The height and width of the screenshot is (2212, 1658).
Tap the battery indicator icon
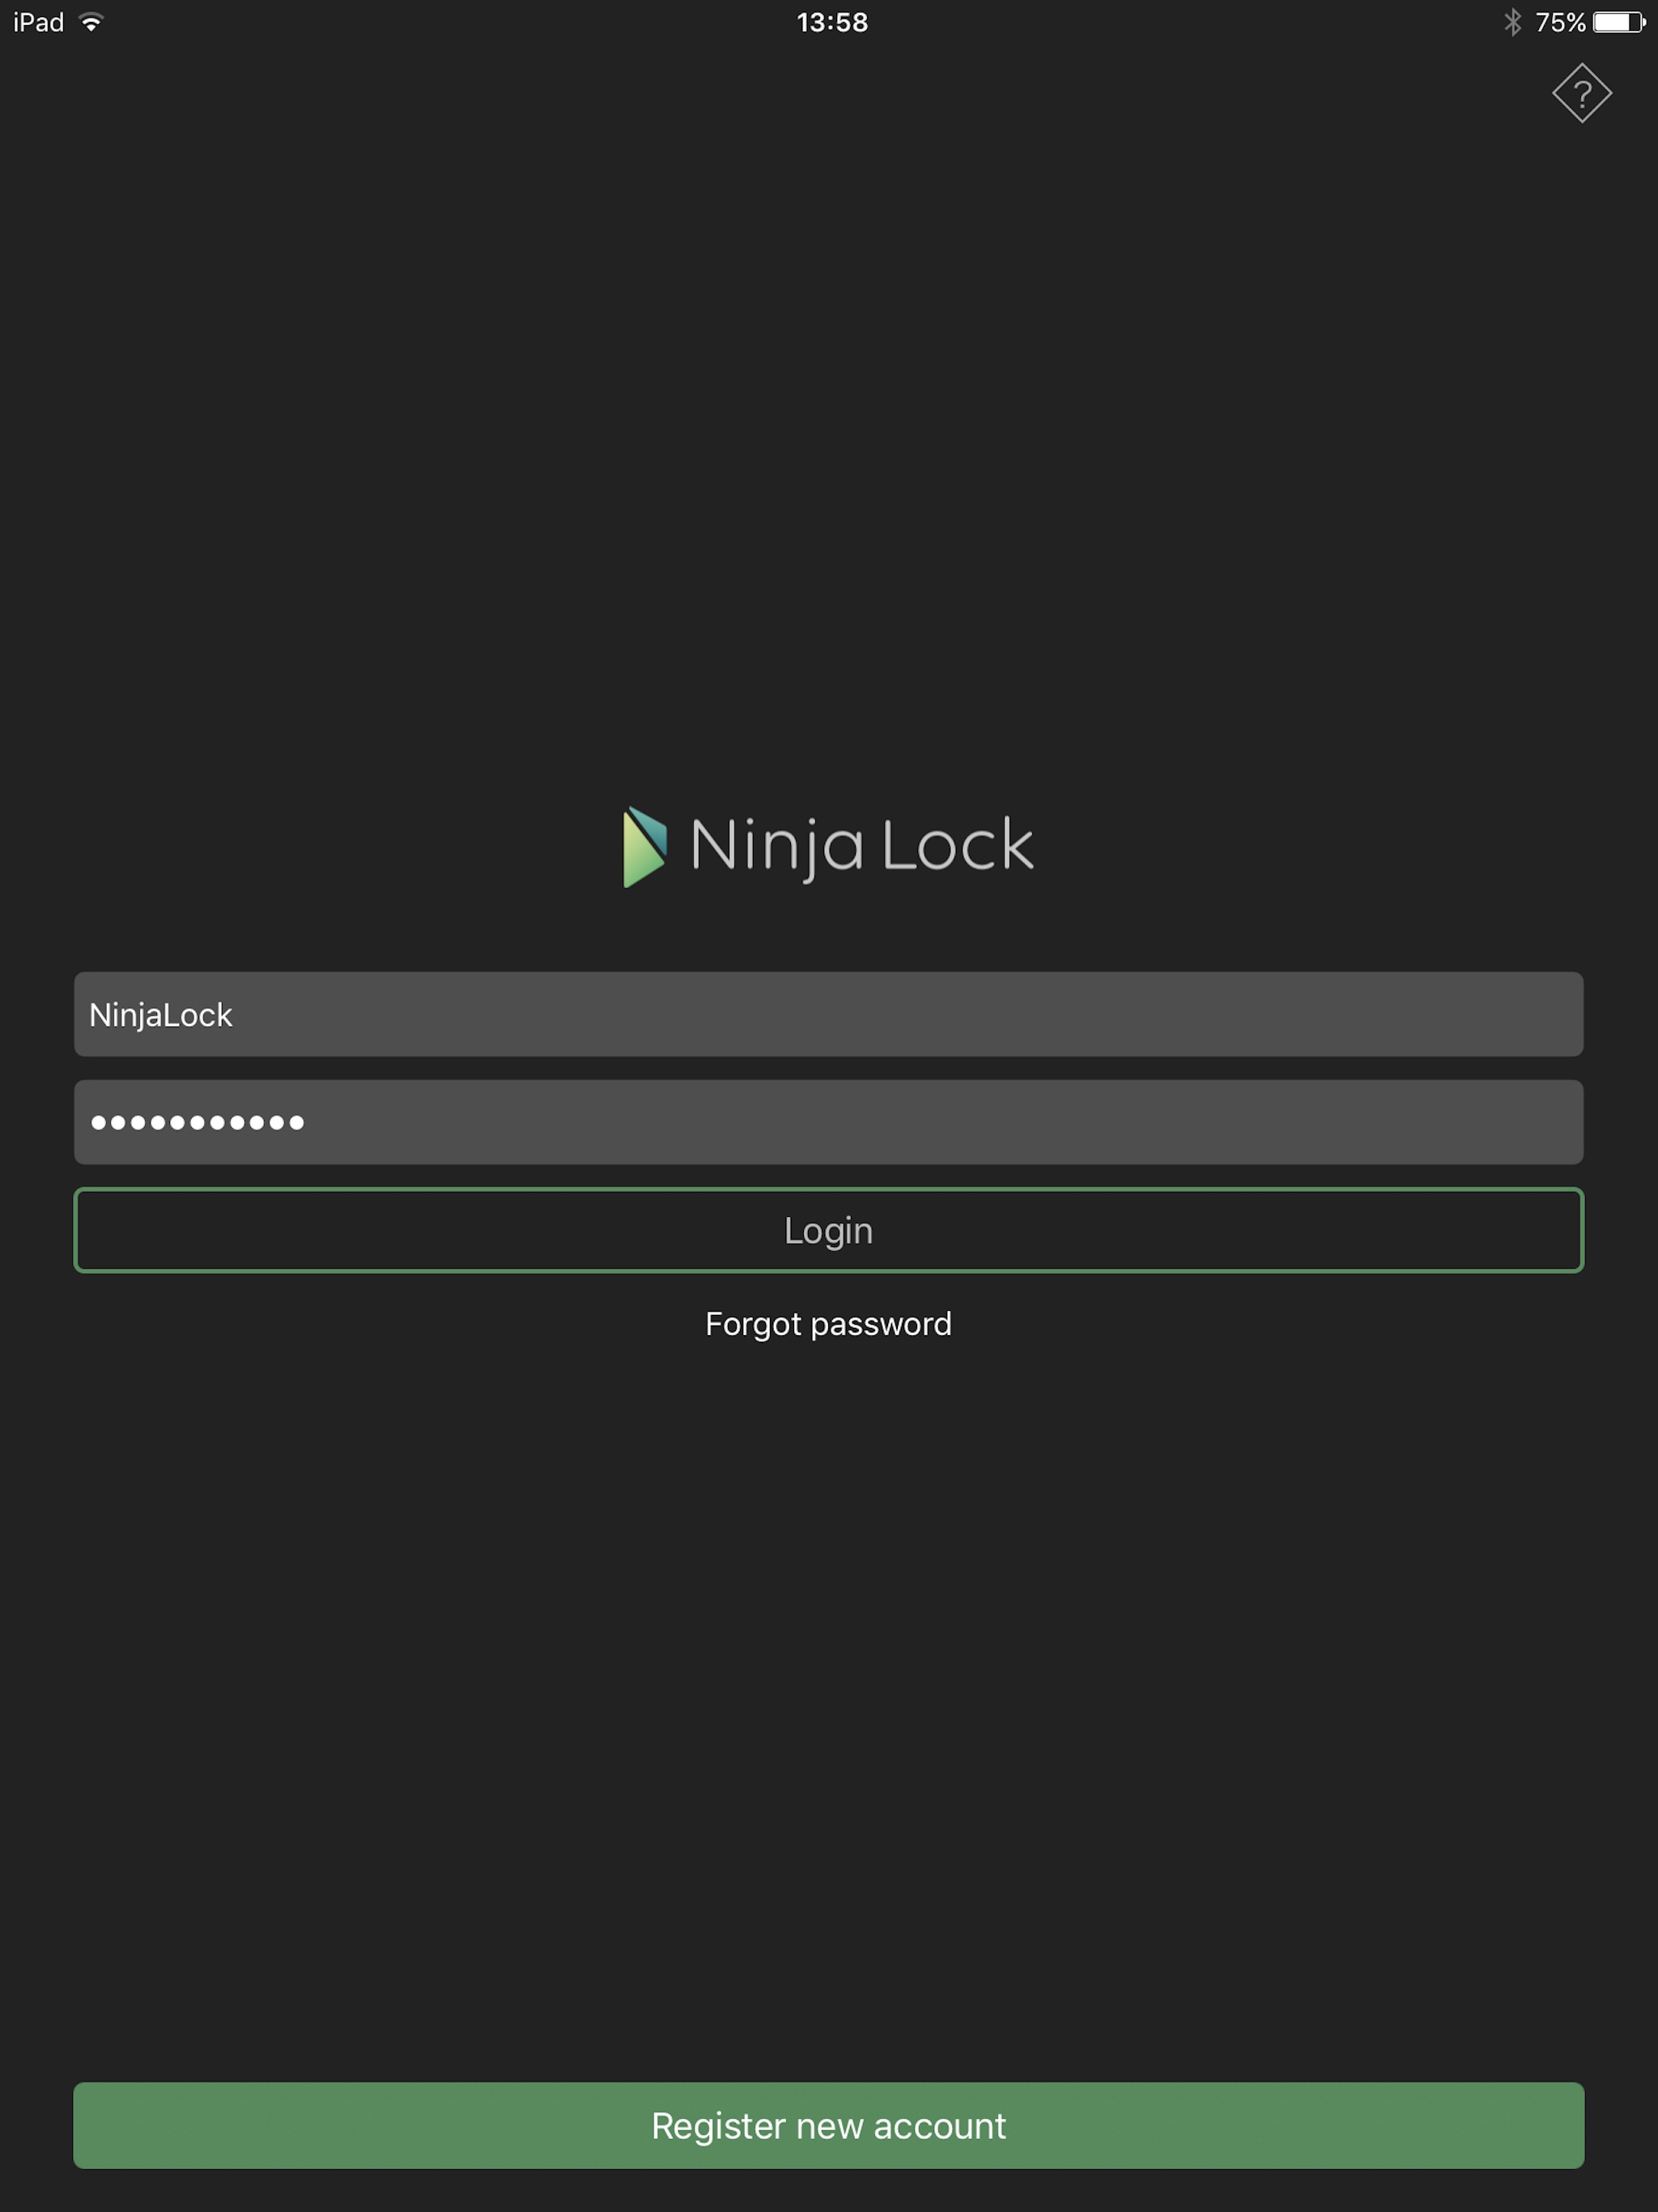coord(1619,22)
